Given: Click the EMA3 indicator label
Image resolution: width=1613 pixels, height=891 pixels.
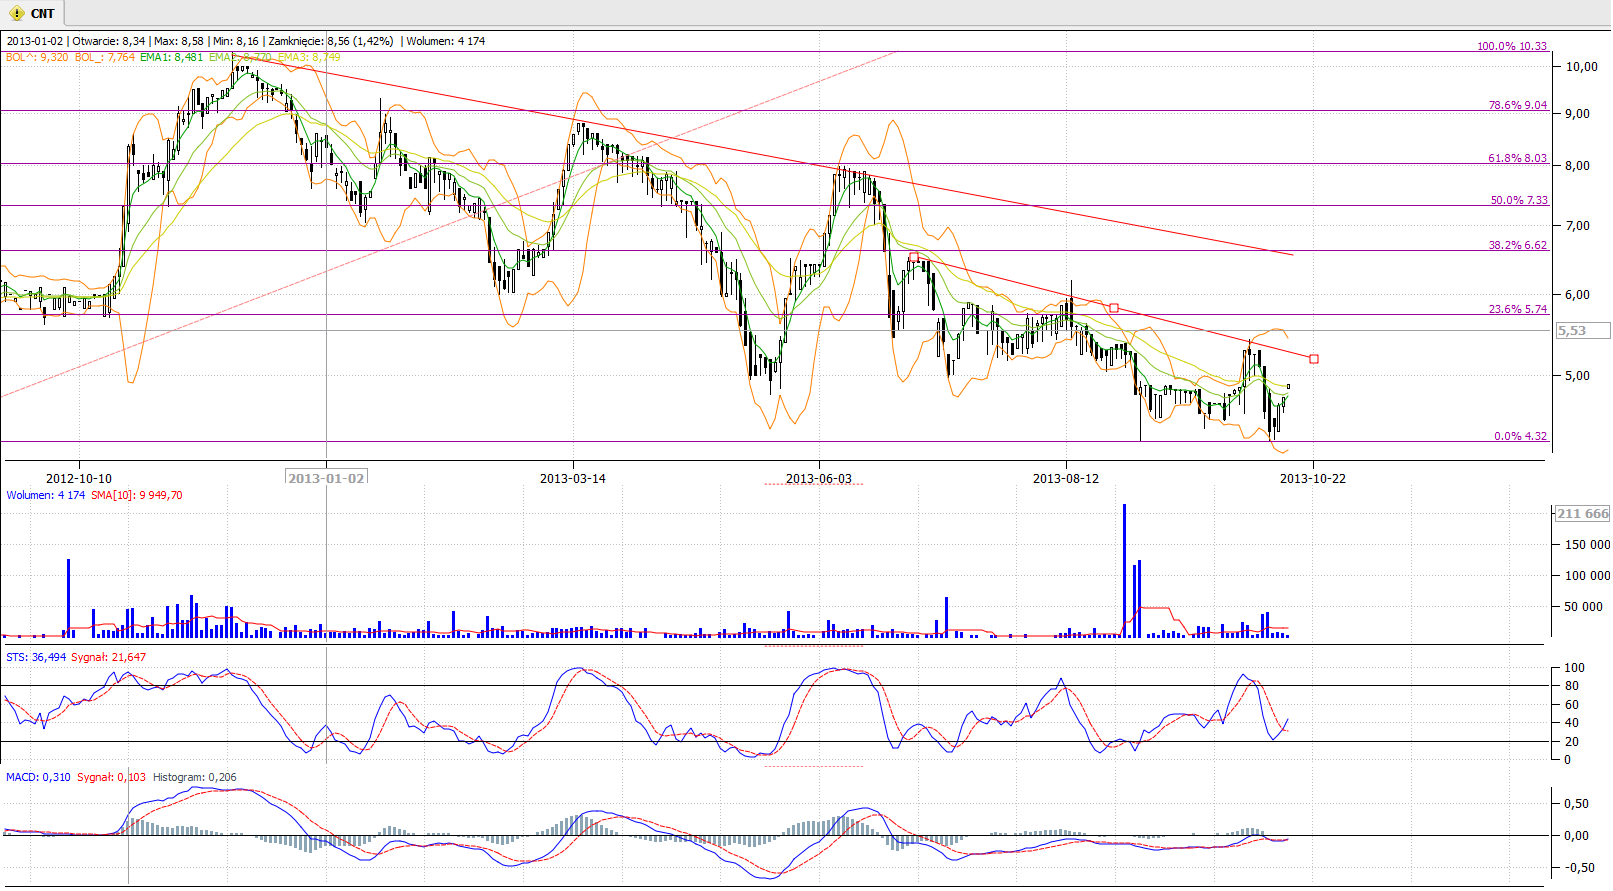Looking at the screenshot, I should (x=309, y=57).
